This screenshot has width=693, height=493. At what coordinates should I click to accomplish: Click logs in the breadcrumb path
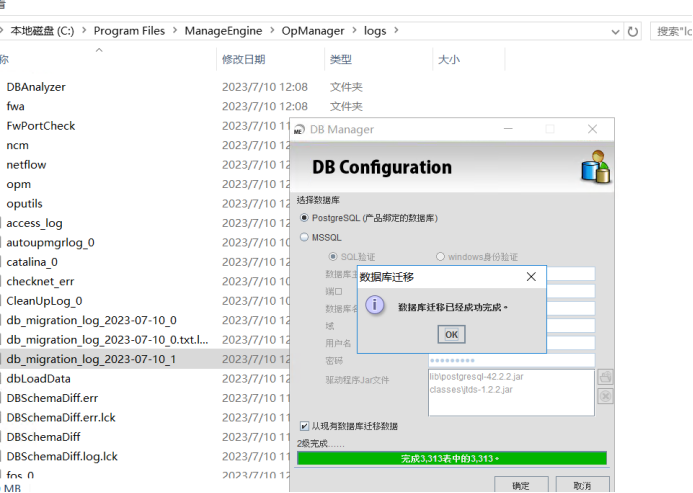click(375, 31)
